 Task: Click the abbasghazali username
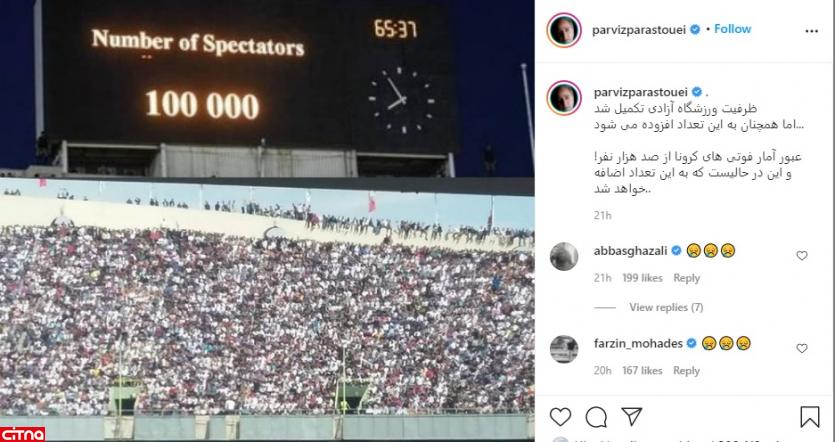[x=631, y=251]
